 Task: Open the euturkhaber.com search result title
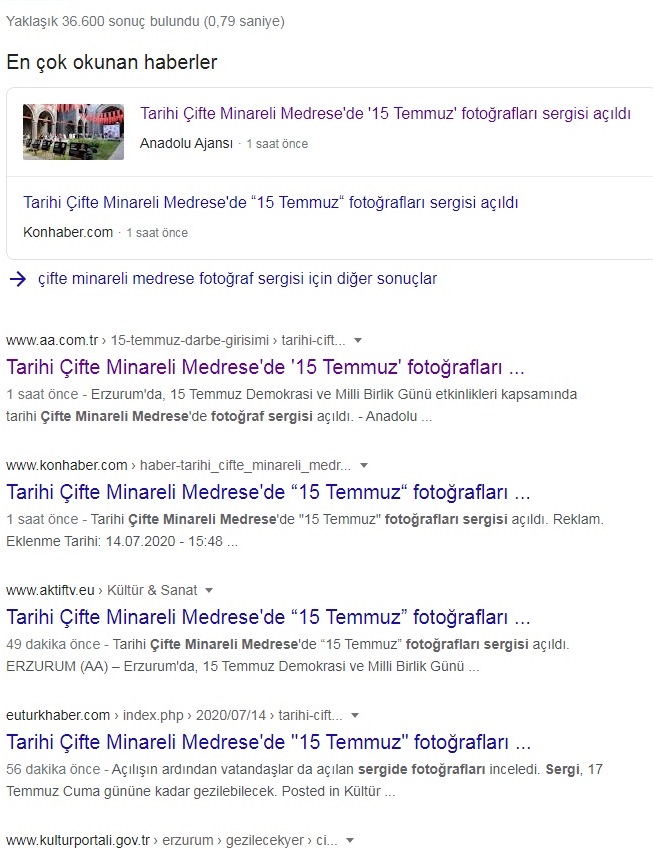[x=268, y=742]
